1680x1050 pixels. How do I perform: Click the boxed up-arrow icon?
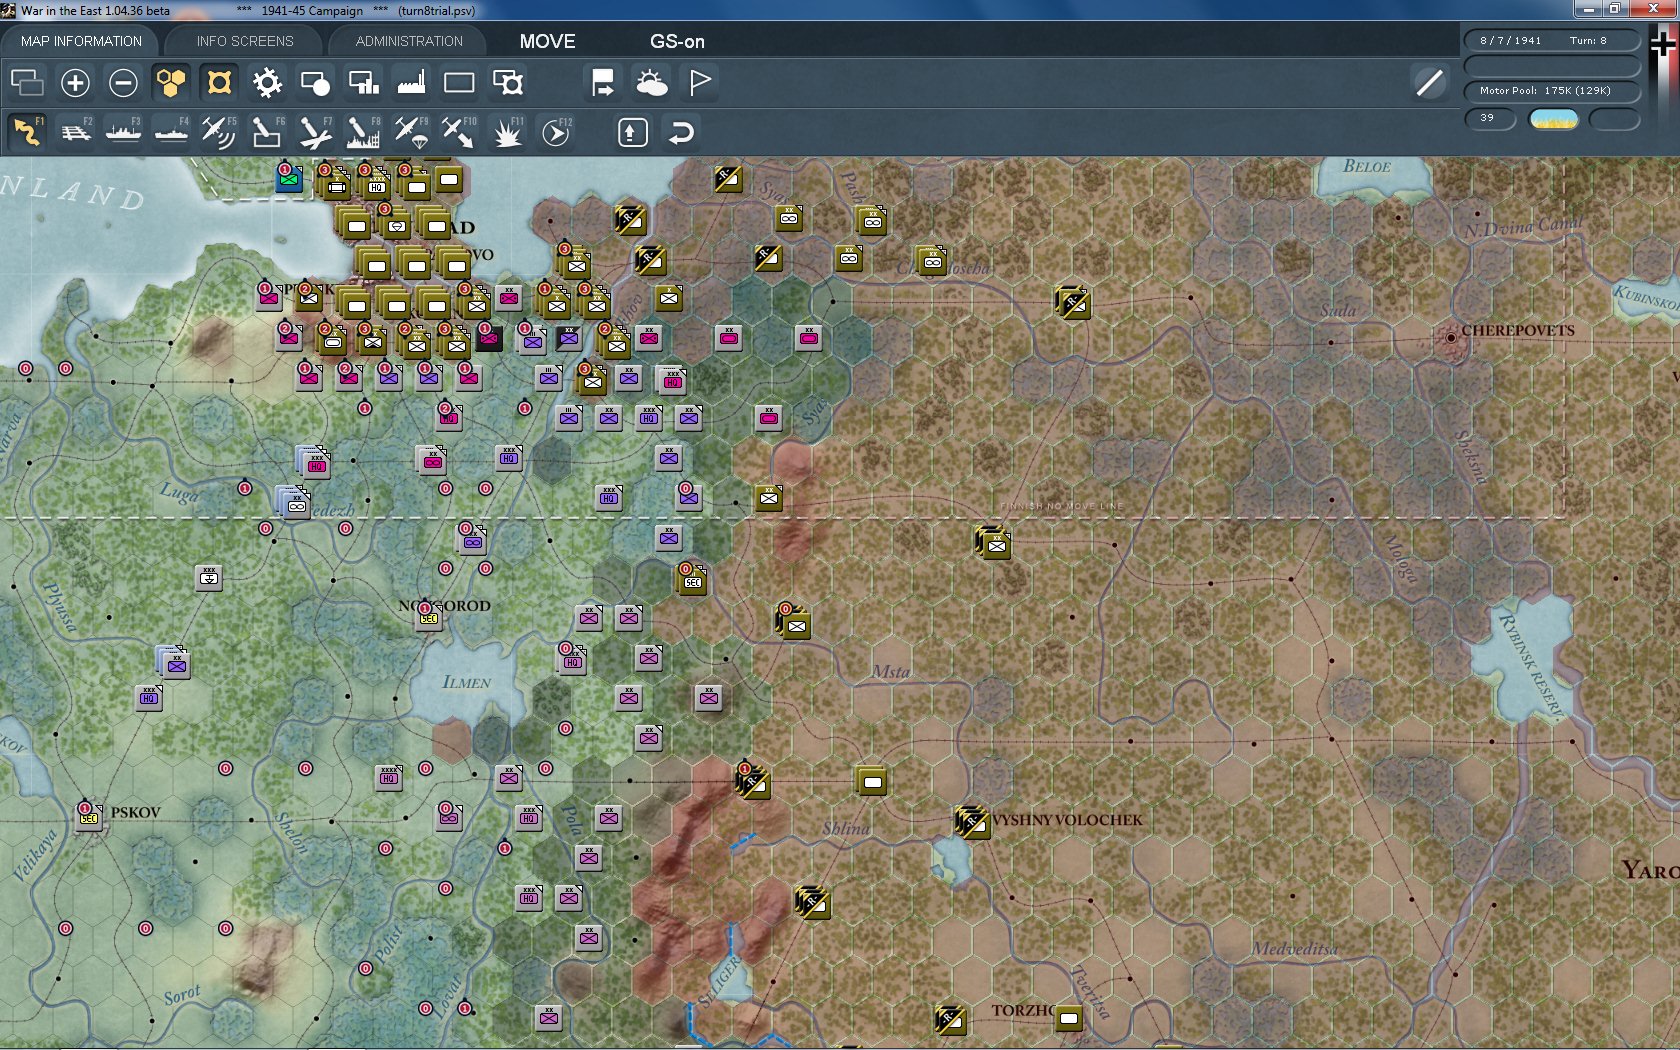[x=633, y=132]
